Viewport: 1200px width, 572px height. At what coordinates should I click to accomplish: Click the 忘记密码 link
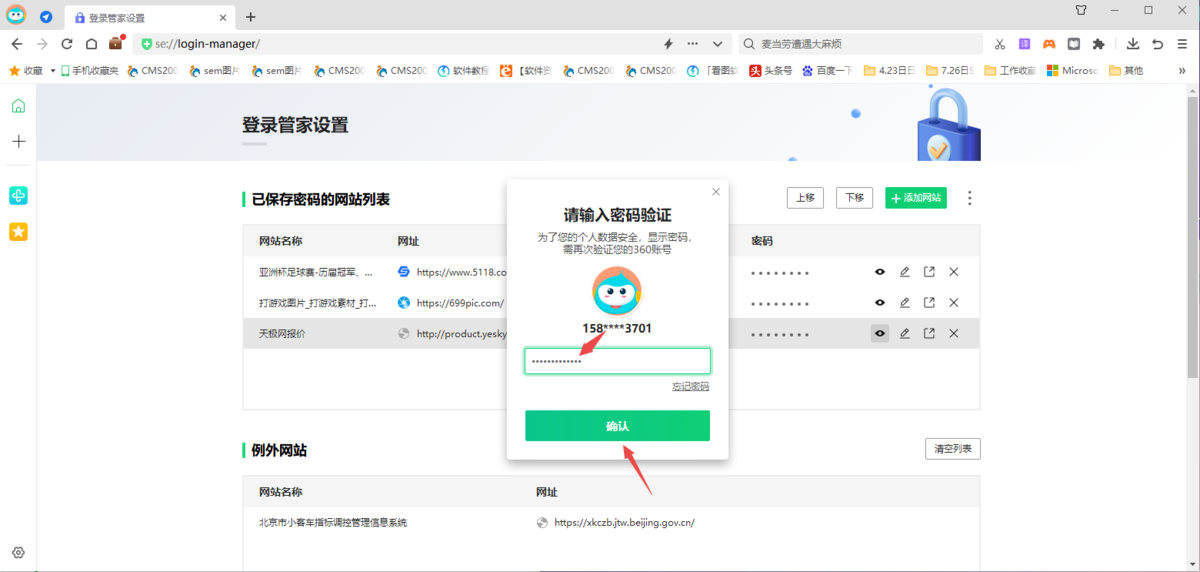coord(690,387)
